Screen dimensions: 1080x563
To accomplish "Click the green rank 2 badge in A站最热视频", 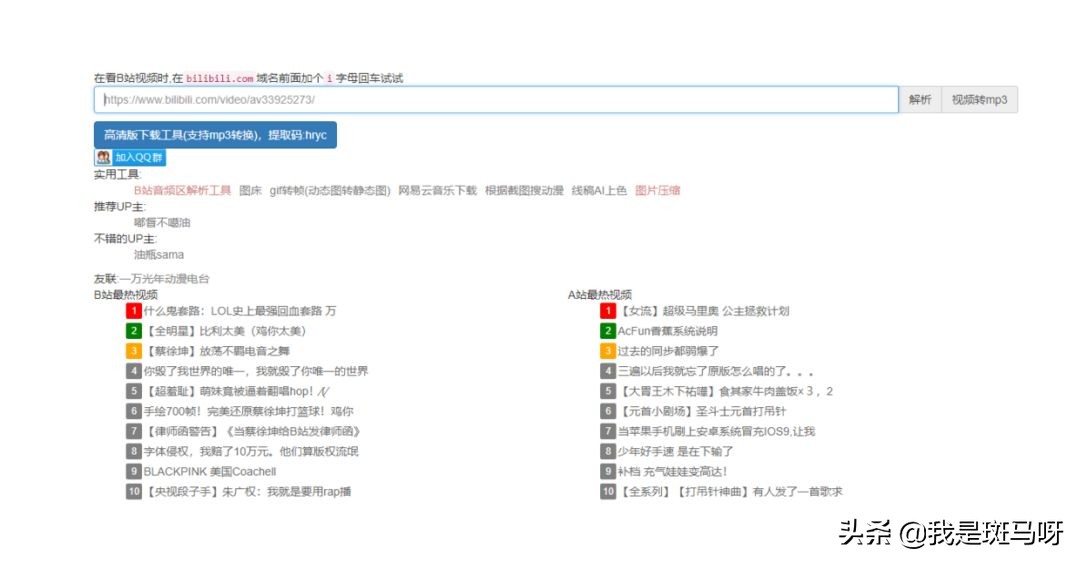I will (608, 331).
